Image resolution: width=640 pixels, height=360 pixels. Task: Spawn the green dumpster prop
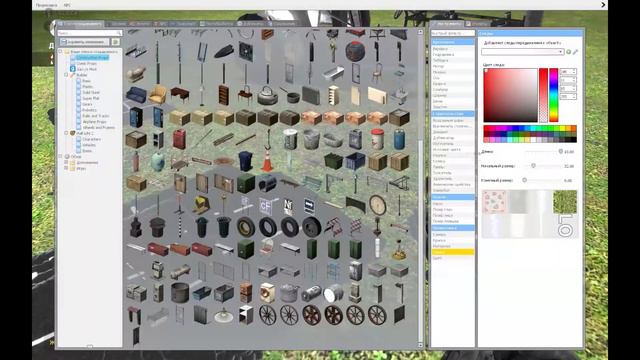point(333,162)
